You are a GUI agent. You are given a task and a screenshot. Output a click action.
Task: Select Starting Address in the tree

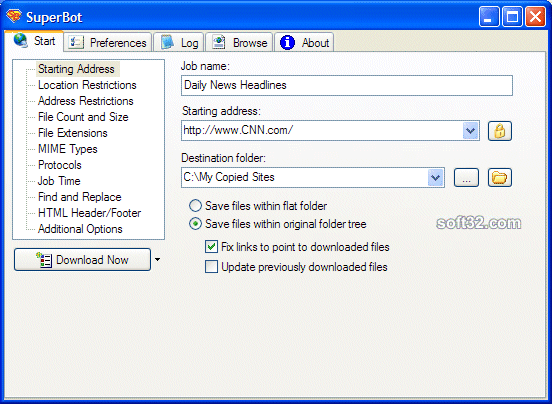click(x=76, y=69)
